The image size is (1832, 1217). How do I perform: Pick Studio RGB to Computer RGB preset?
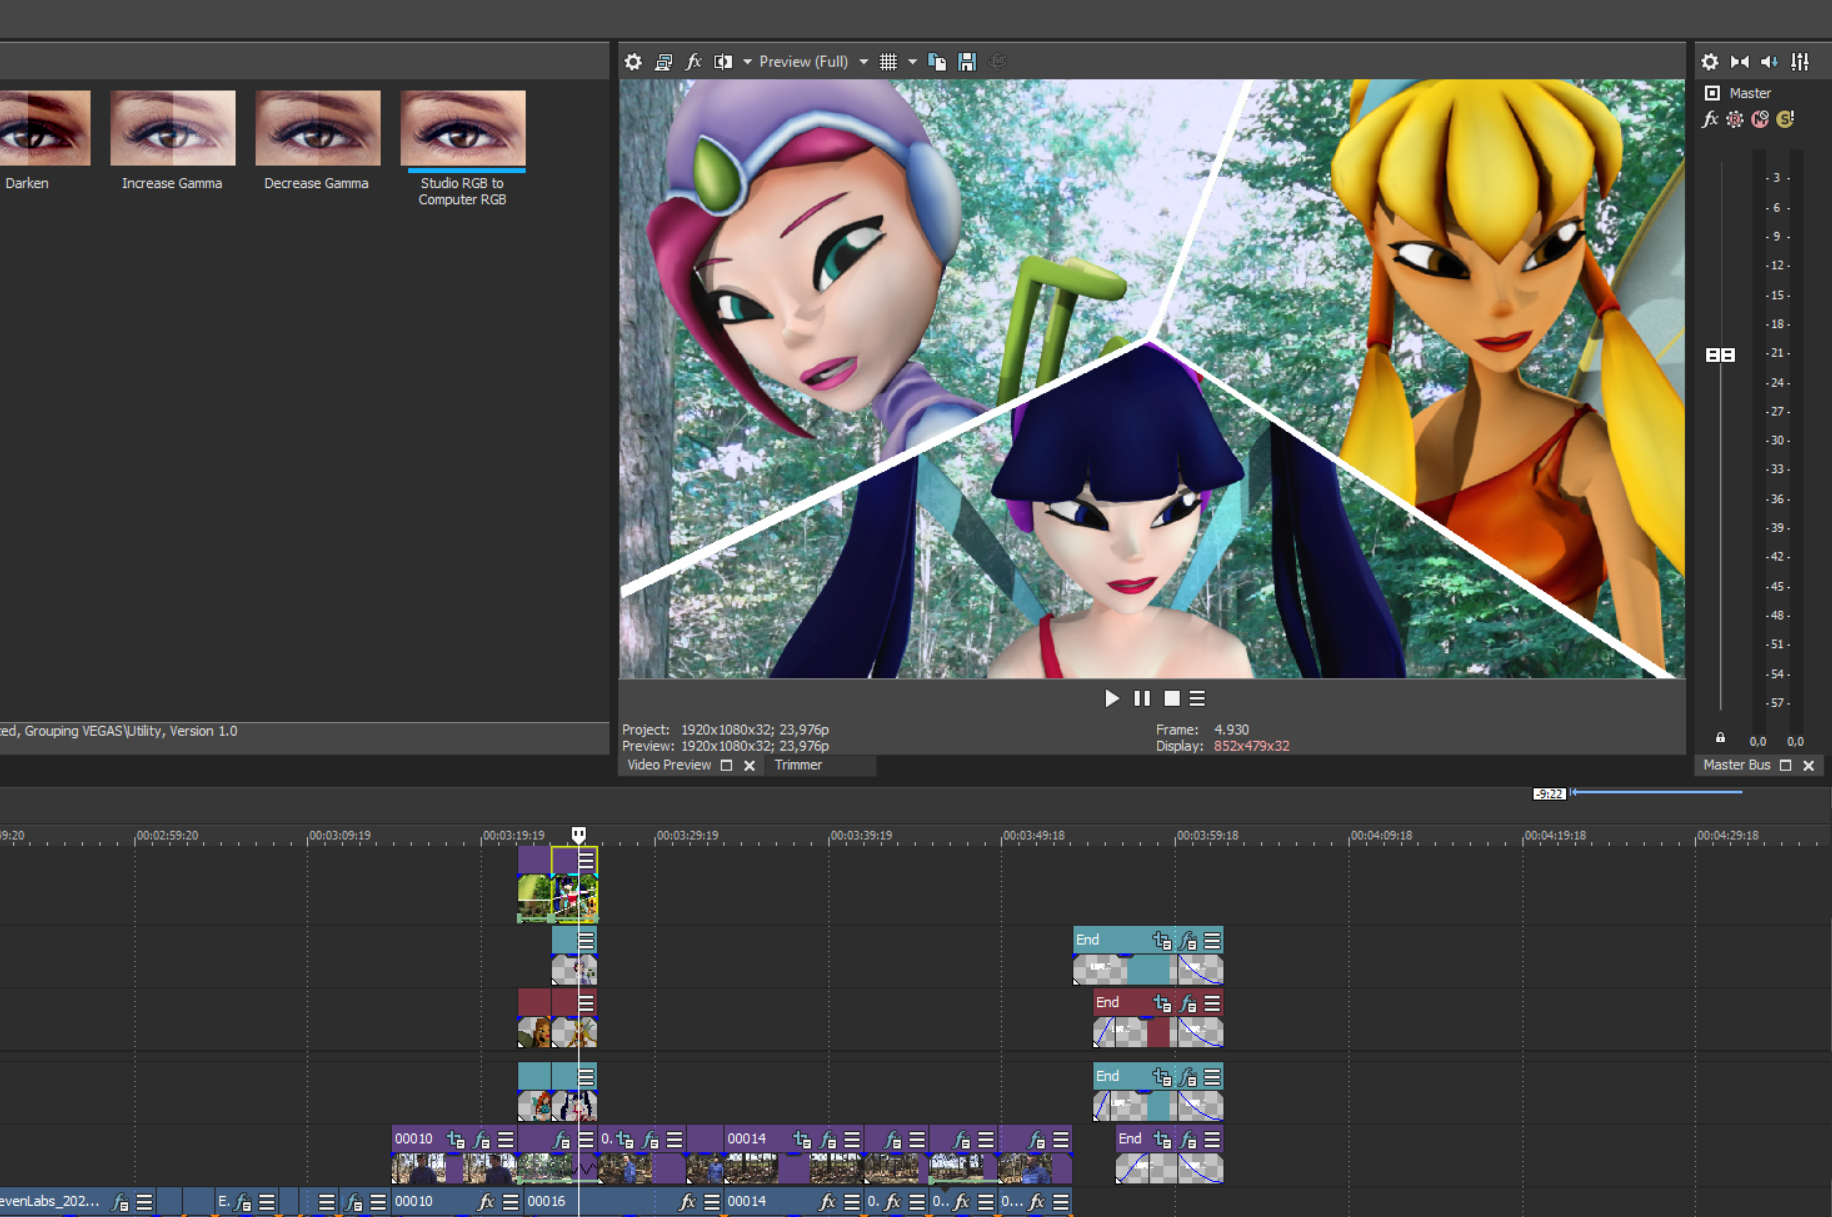(x=463, y=128)
